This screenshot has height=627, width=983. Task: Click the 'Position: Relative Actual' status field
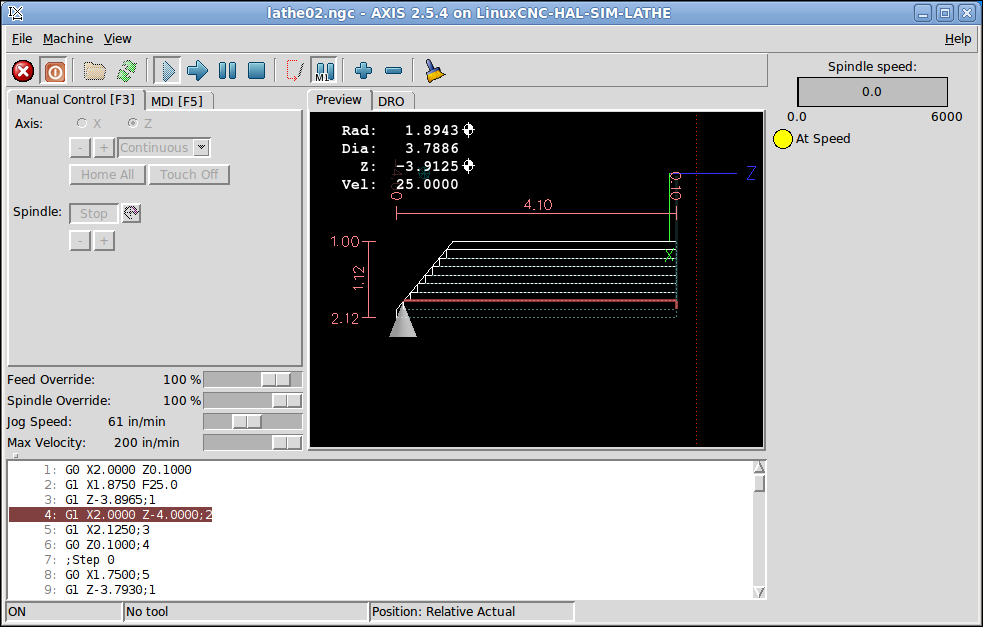(x=472, y=612)
